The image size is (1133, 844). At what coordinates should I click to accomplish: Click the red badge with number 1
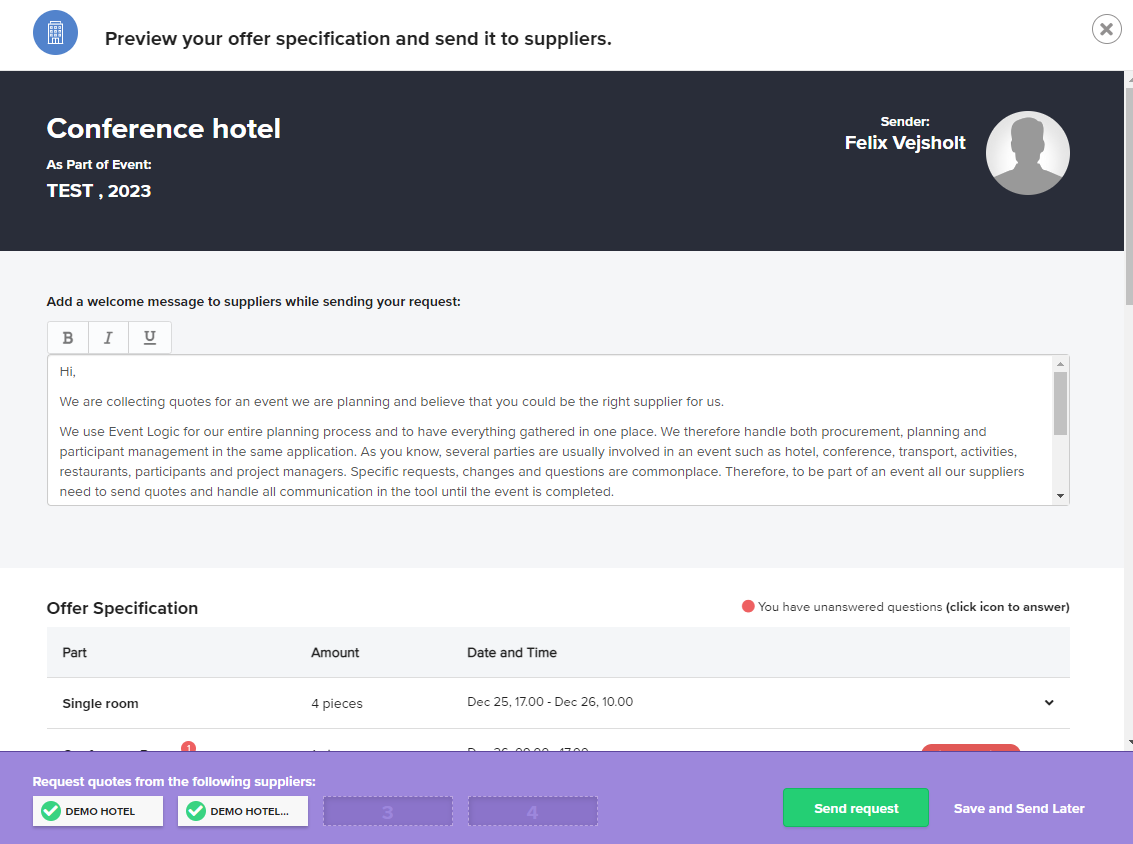(x=188, y=747)
